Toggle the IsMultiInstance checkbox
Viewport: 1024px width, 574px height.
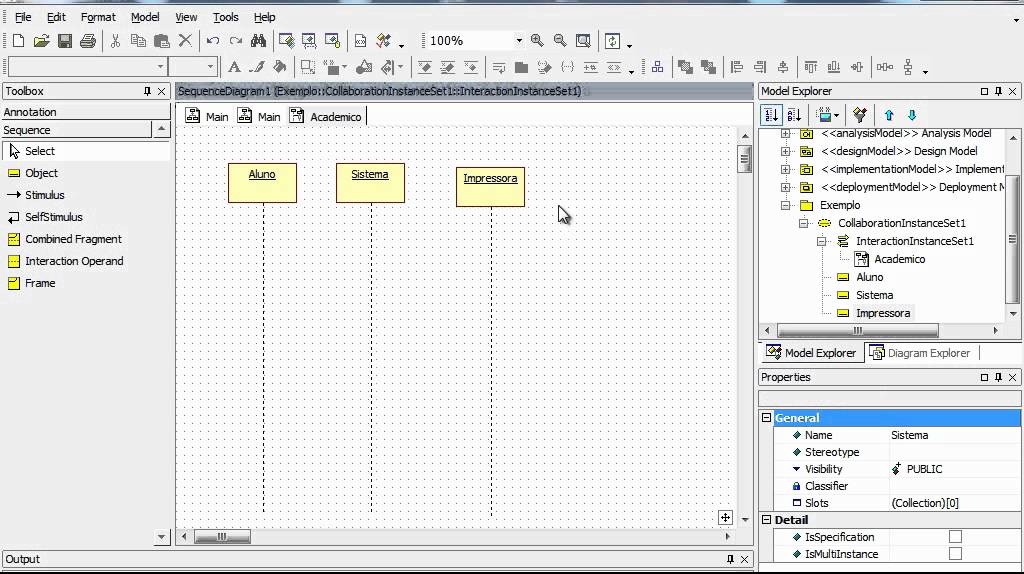(x=955, y=554)
